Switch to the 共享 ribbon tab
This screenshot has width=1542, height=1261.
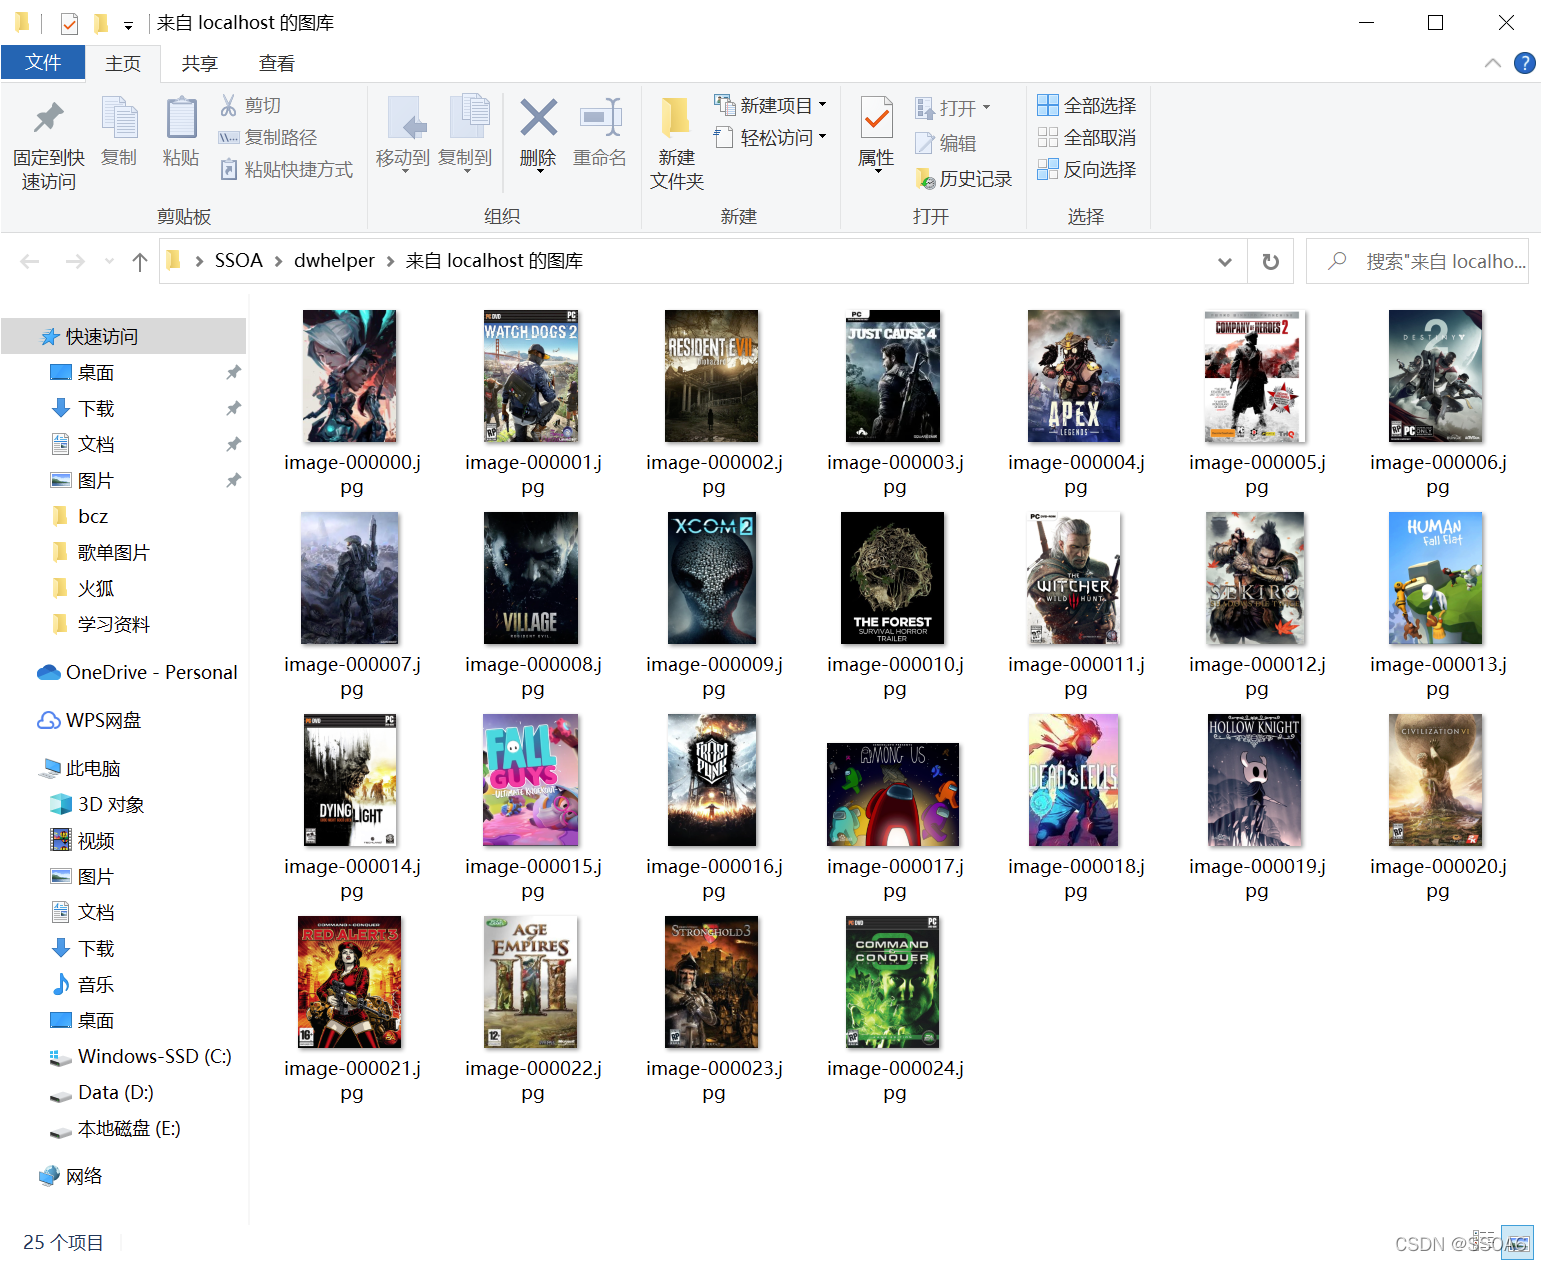coord(200,63)
